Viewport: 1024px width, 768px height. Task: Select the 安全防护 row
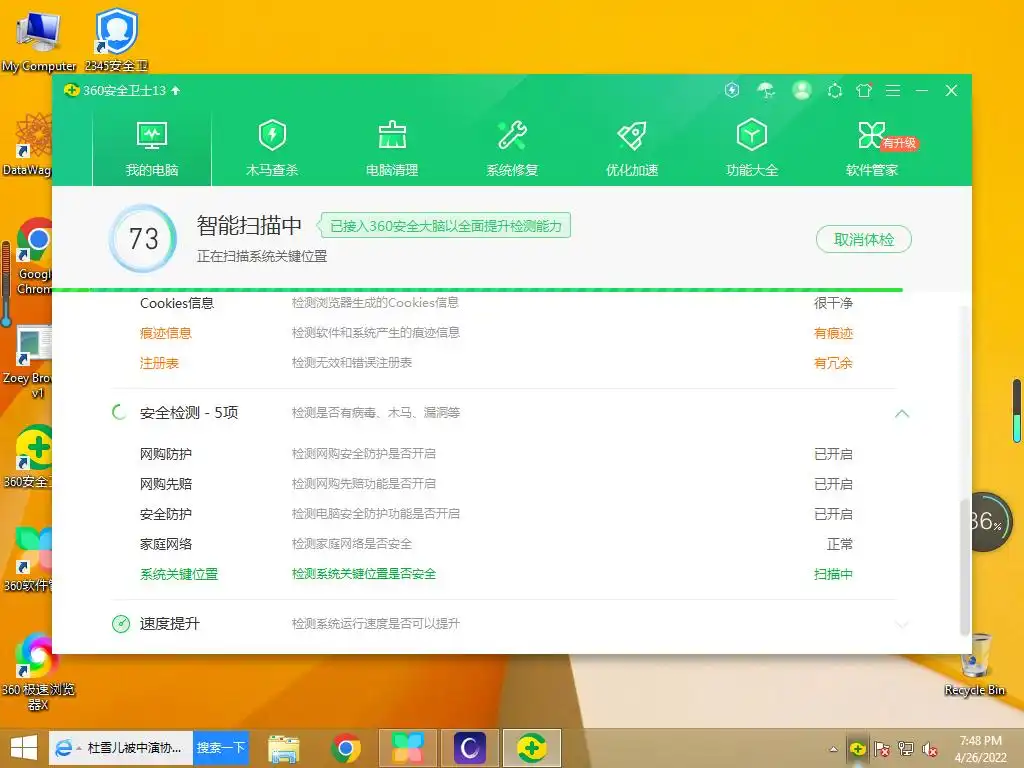496,514
